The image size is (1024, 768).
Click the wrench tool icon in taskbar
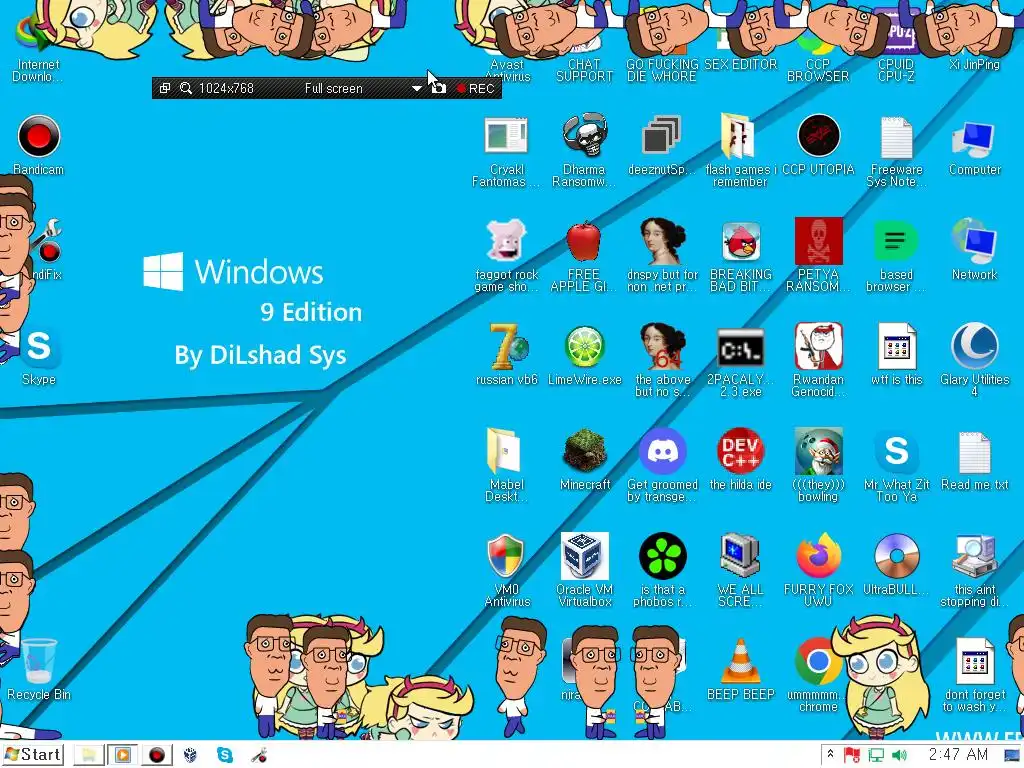click(259, 755)
